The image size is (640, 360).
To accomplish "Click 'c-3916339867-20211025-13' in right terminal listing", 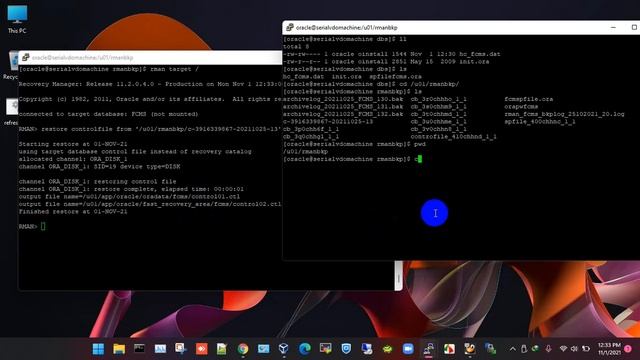I will [x=328, y=122].
